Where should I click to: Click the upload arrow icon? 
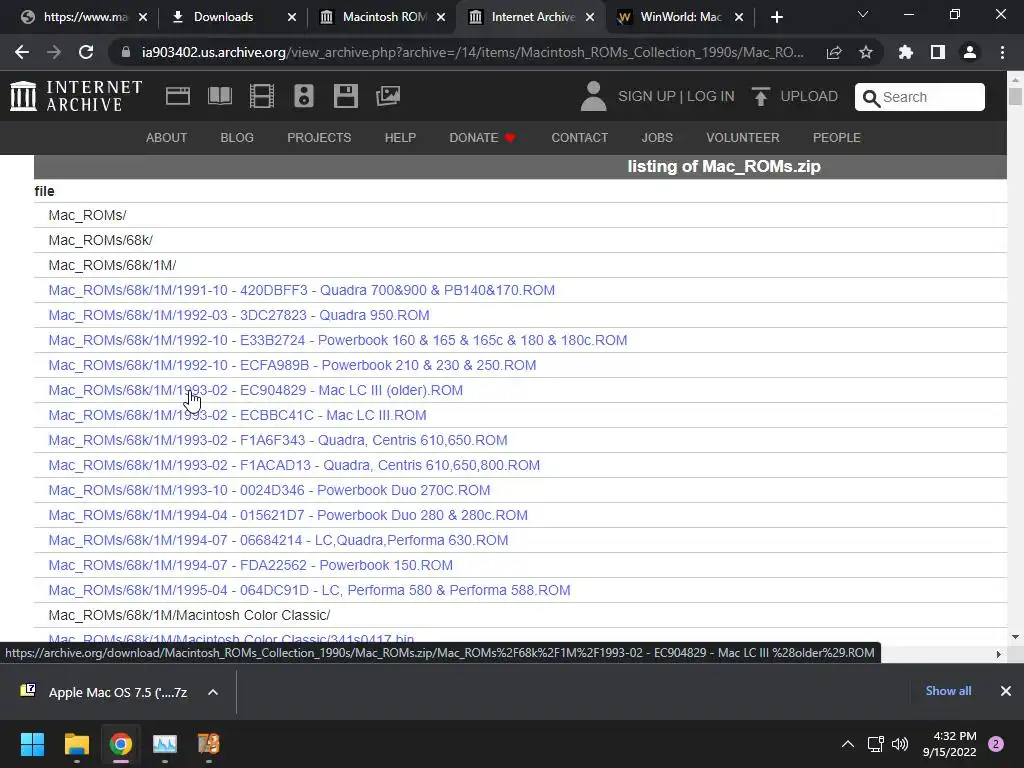(x=760, y=97)
